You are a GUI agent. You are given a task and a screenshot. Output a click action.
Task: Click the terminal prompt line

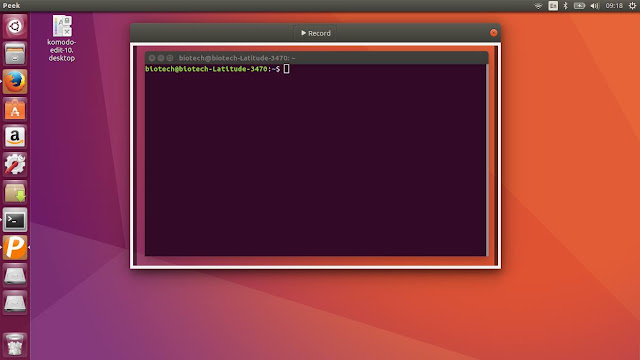pyautogui.click(x=218, y=69)
